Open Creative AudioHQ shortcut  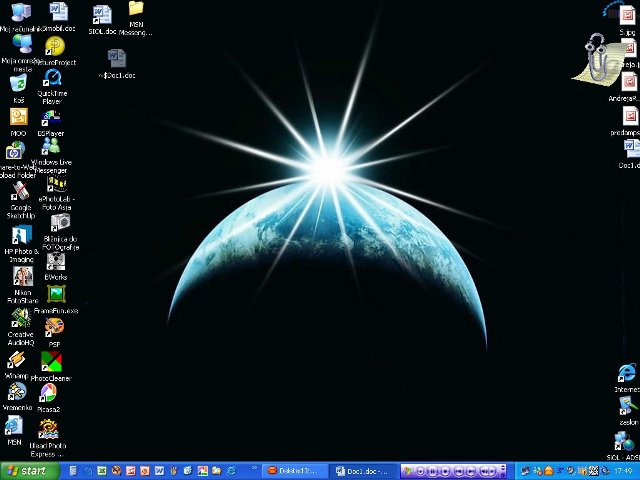pos(20,318)
